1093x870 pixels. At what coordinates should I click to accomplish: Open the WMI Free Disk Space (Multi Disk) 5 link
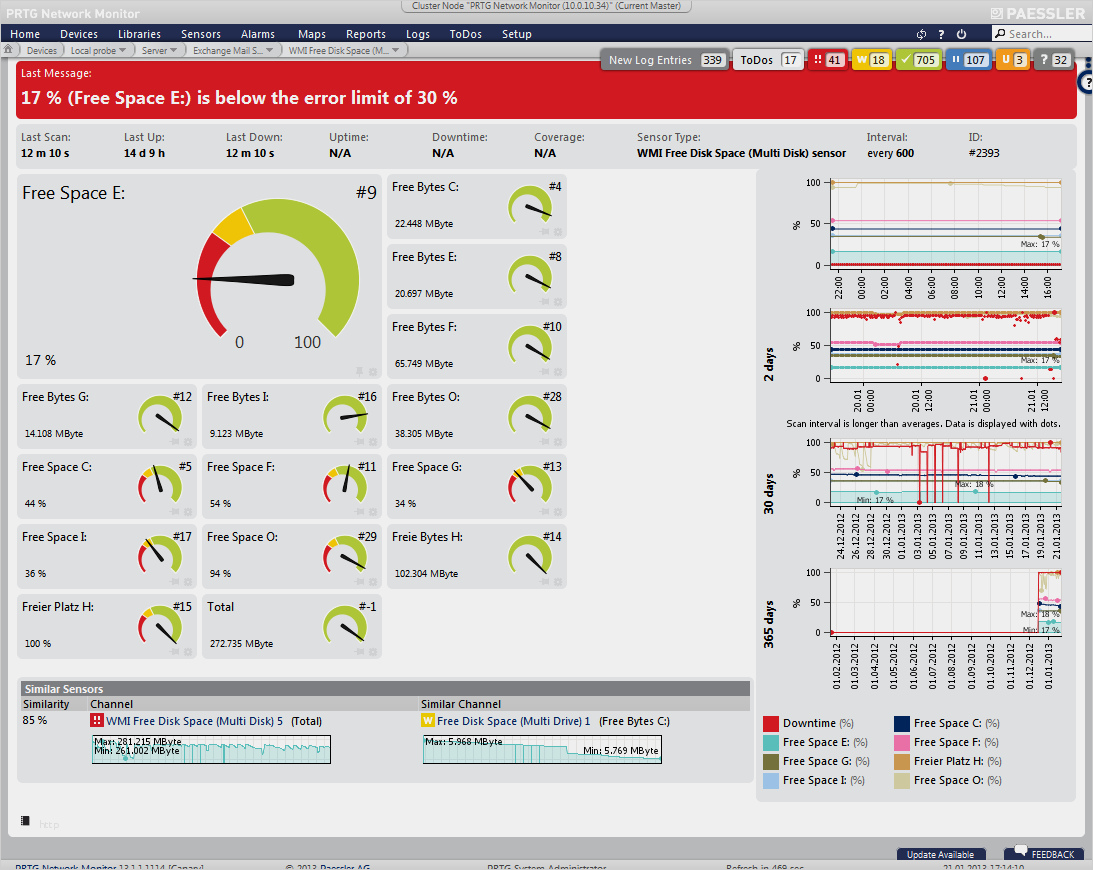coord(194,721)
